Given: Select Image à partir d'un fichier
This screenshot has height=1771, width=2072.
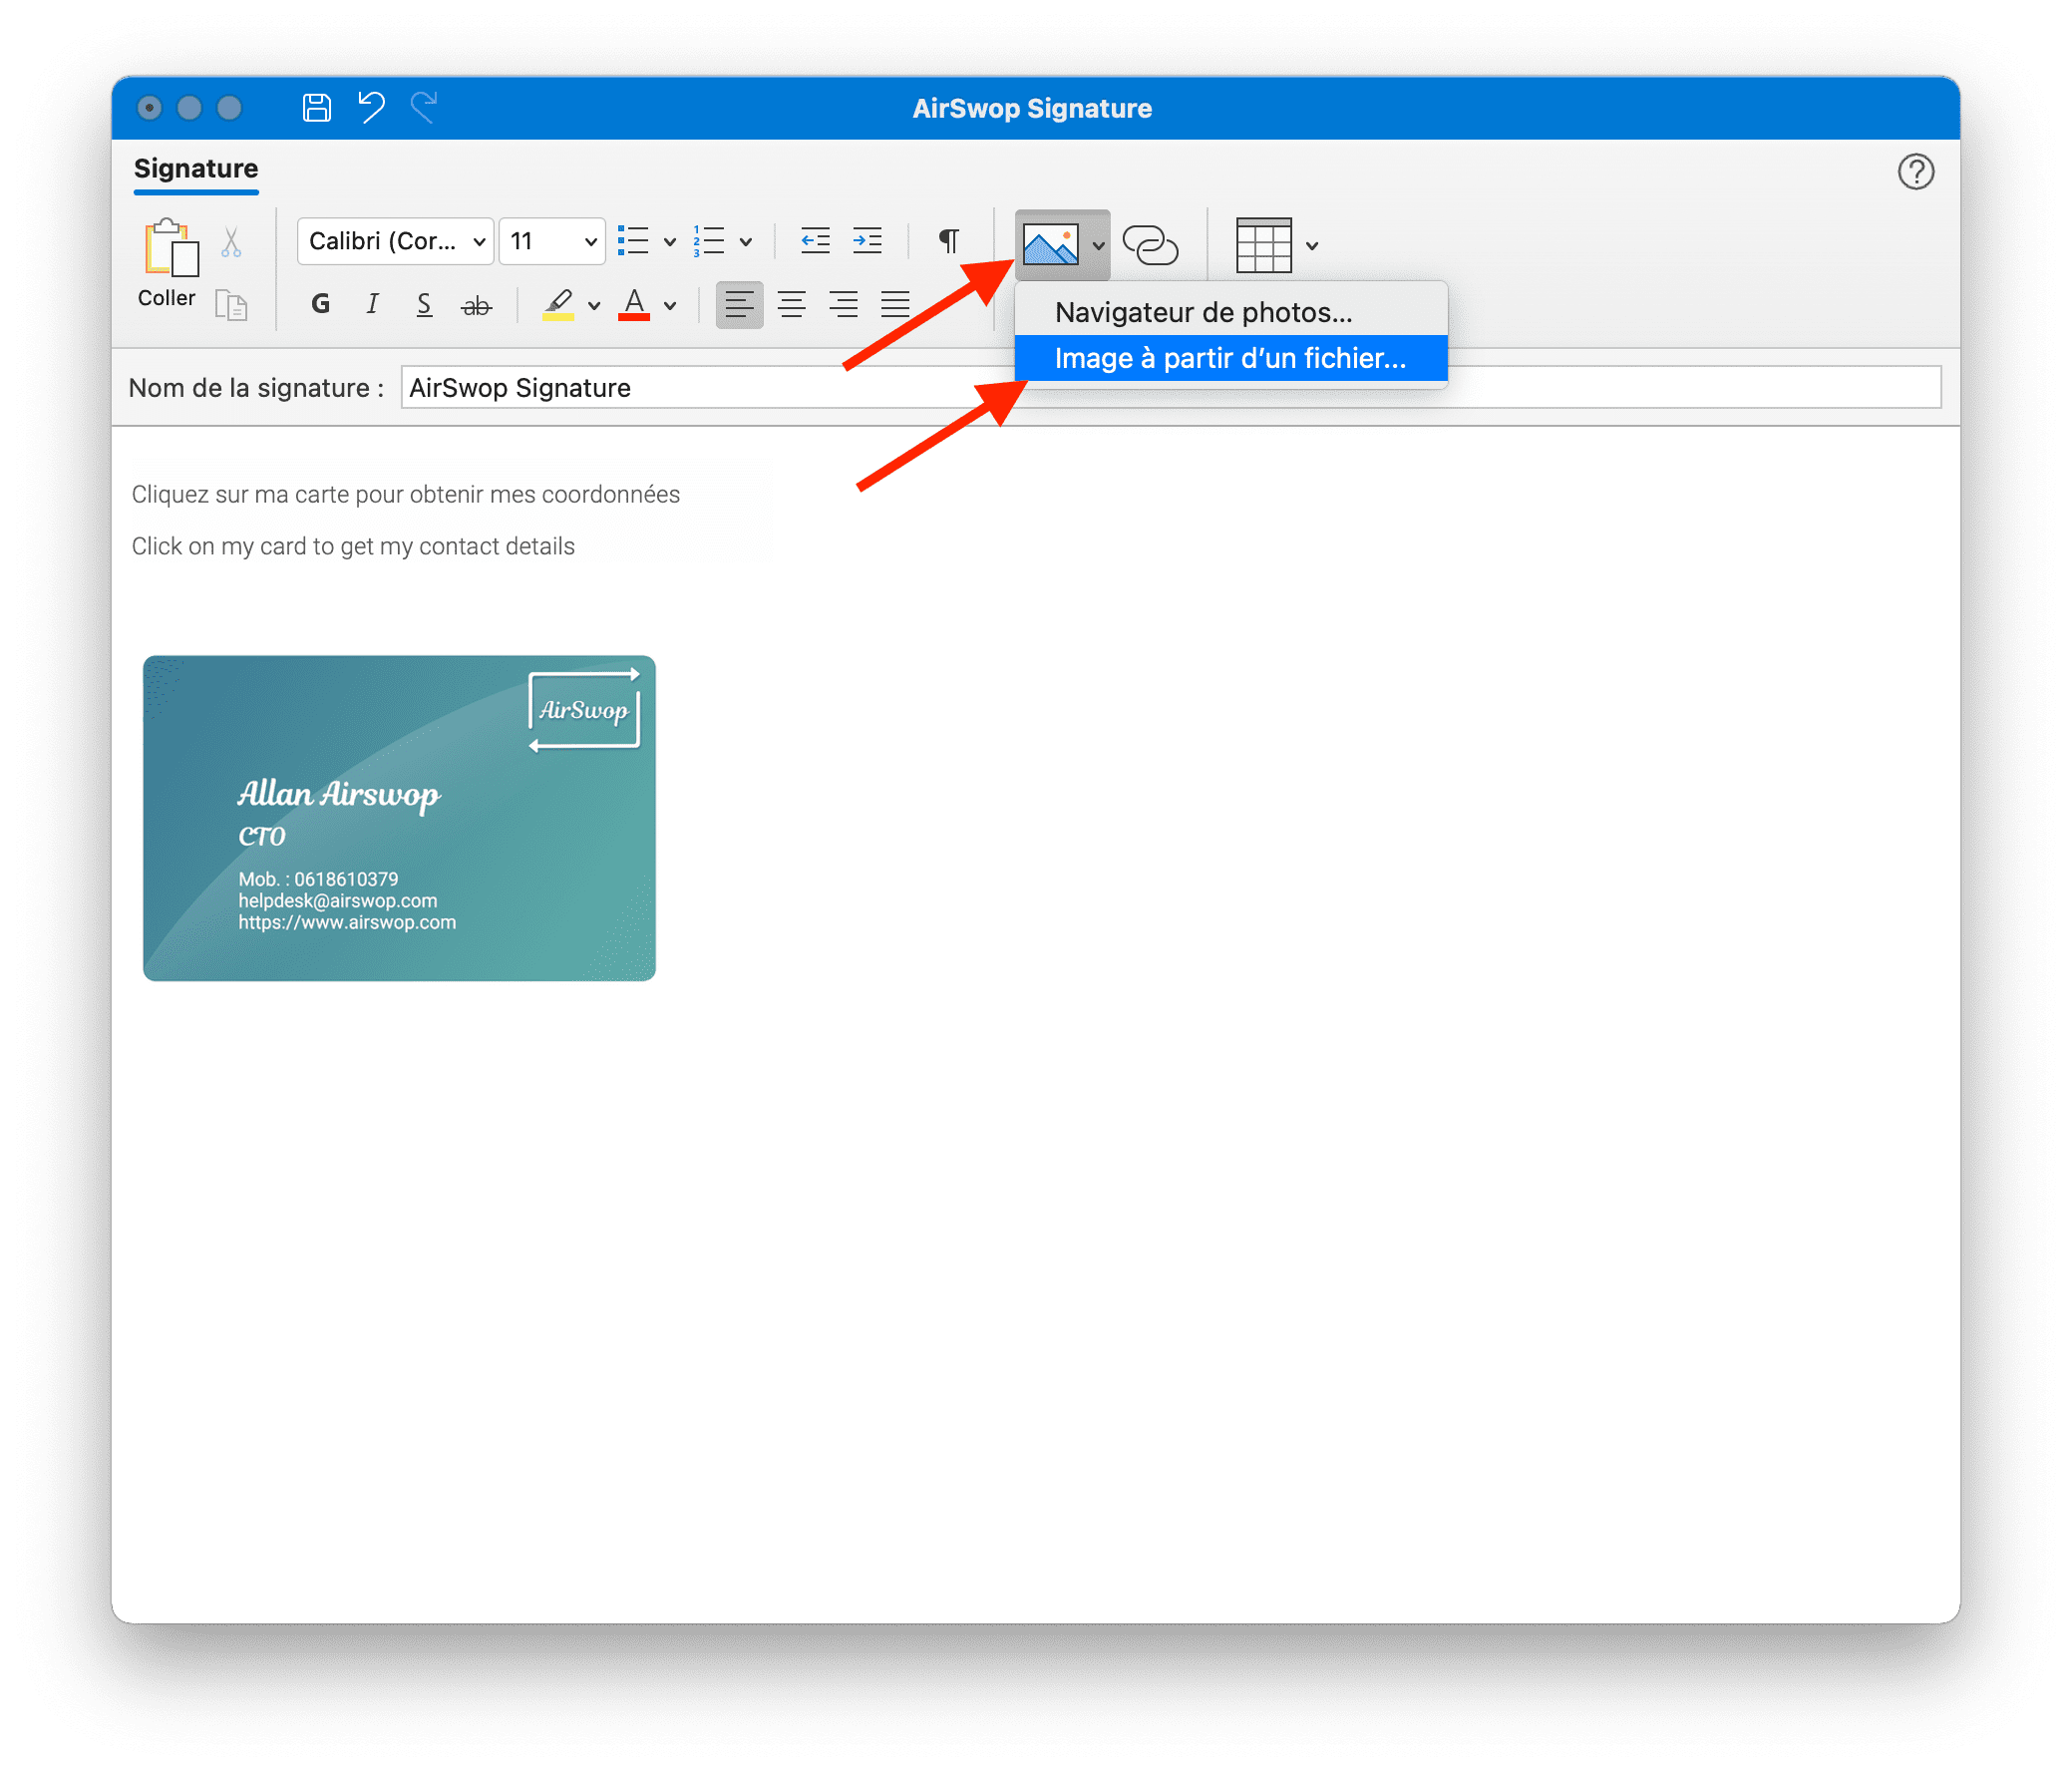Looking at the screenshot, I should (x=1231, y=358).
